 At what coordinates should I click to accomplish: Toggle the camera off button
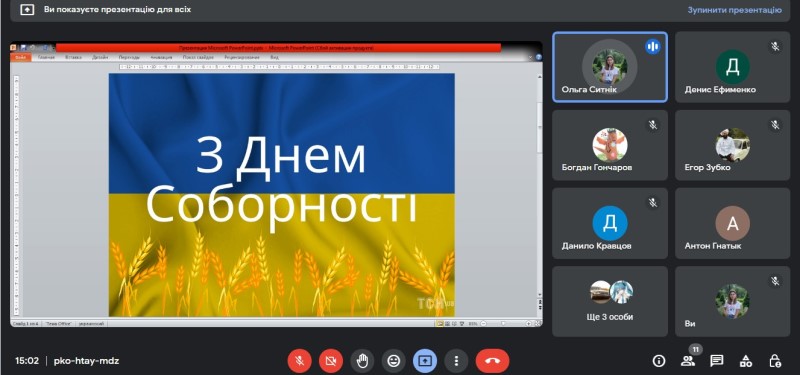pos(331,361)
